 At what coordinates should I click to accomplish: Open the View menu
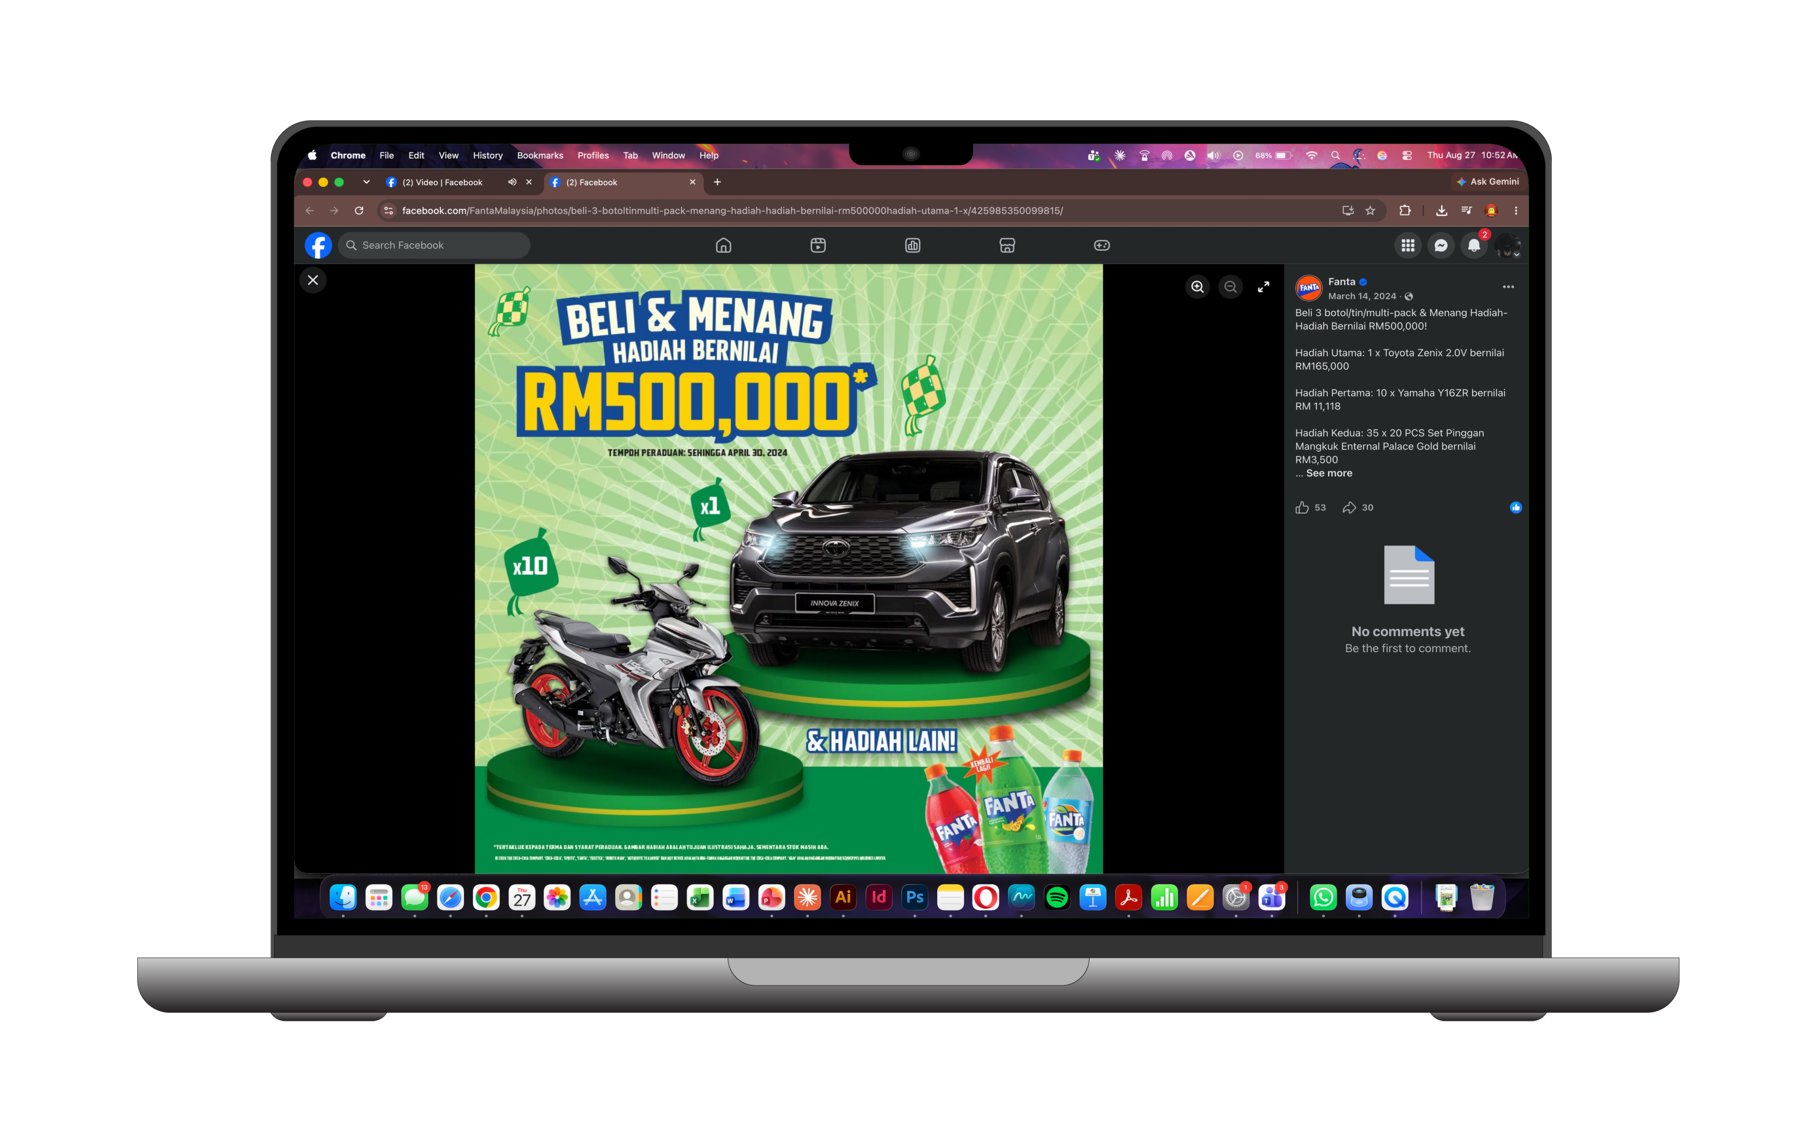click(448, 156)
